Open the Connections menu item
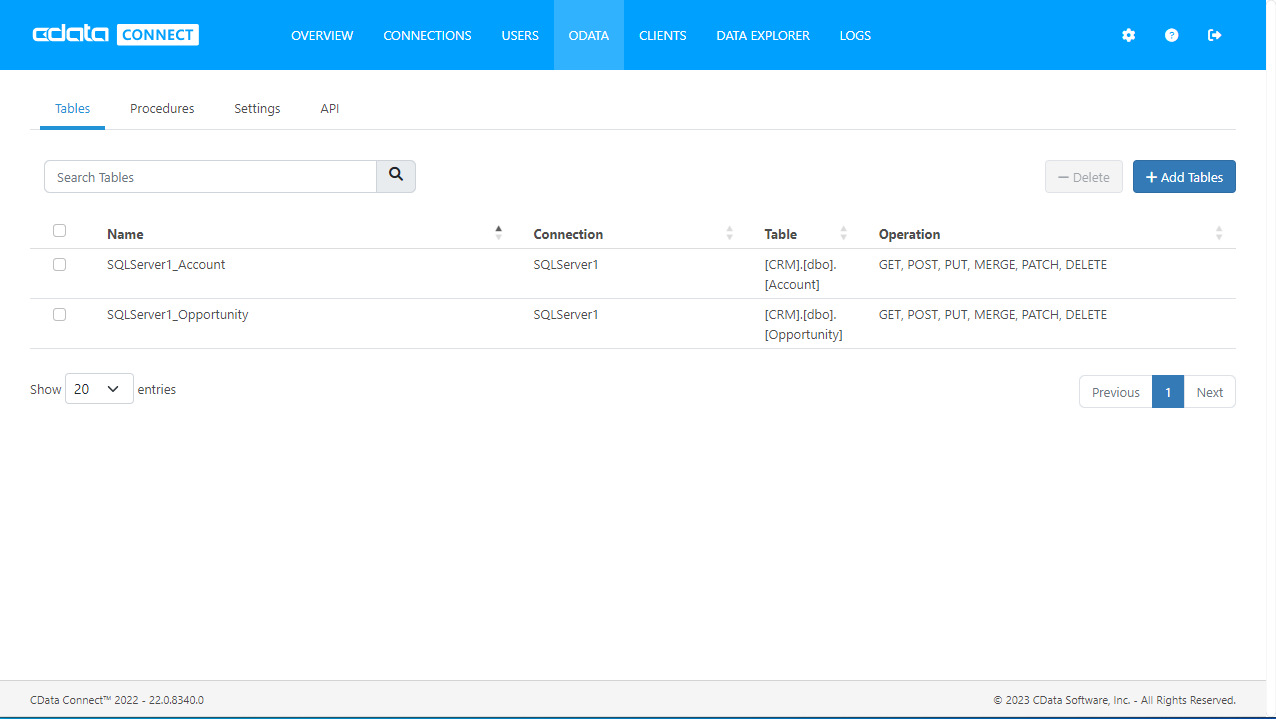This screenshot has width=1276, height=719. (427, 35)
